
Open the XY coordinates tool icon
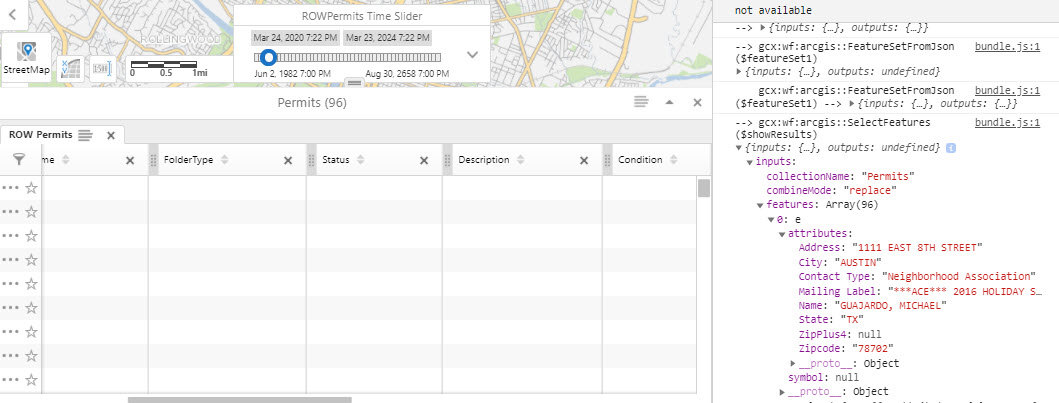click(70, 69)
